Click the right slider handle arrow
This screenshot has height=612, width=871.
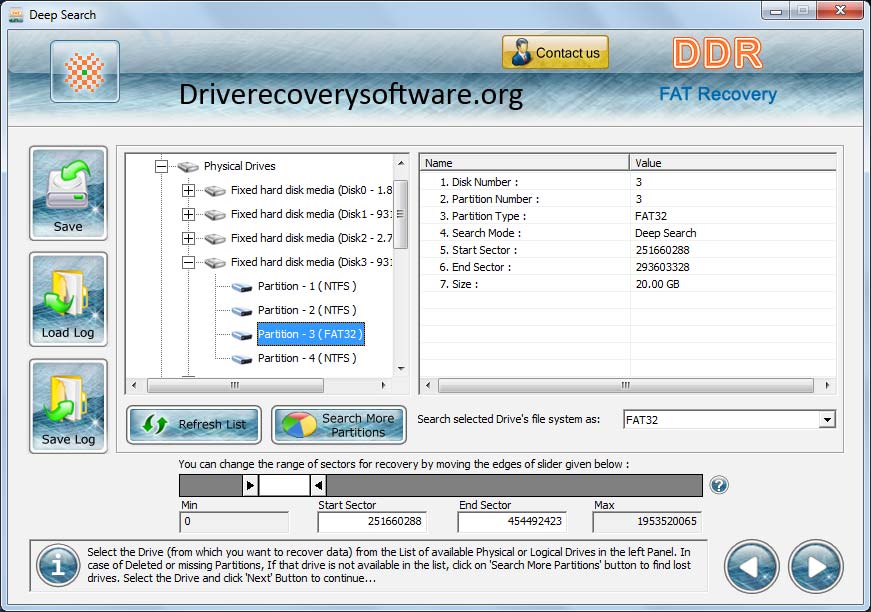(318, 485)
